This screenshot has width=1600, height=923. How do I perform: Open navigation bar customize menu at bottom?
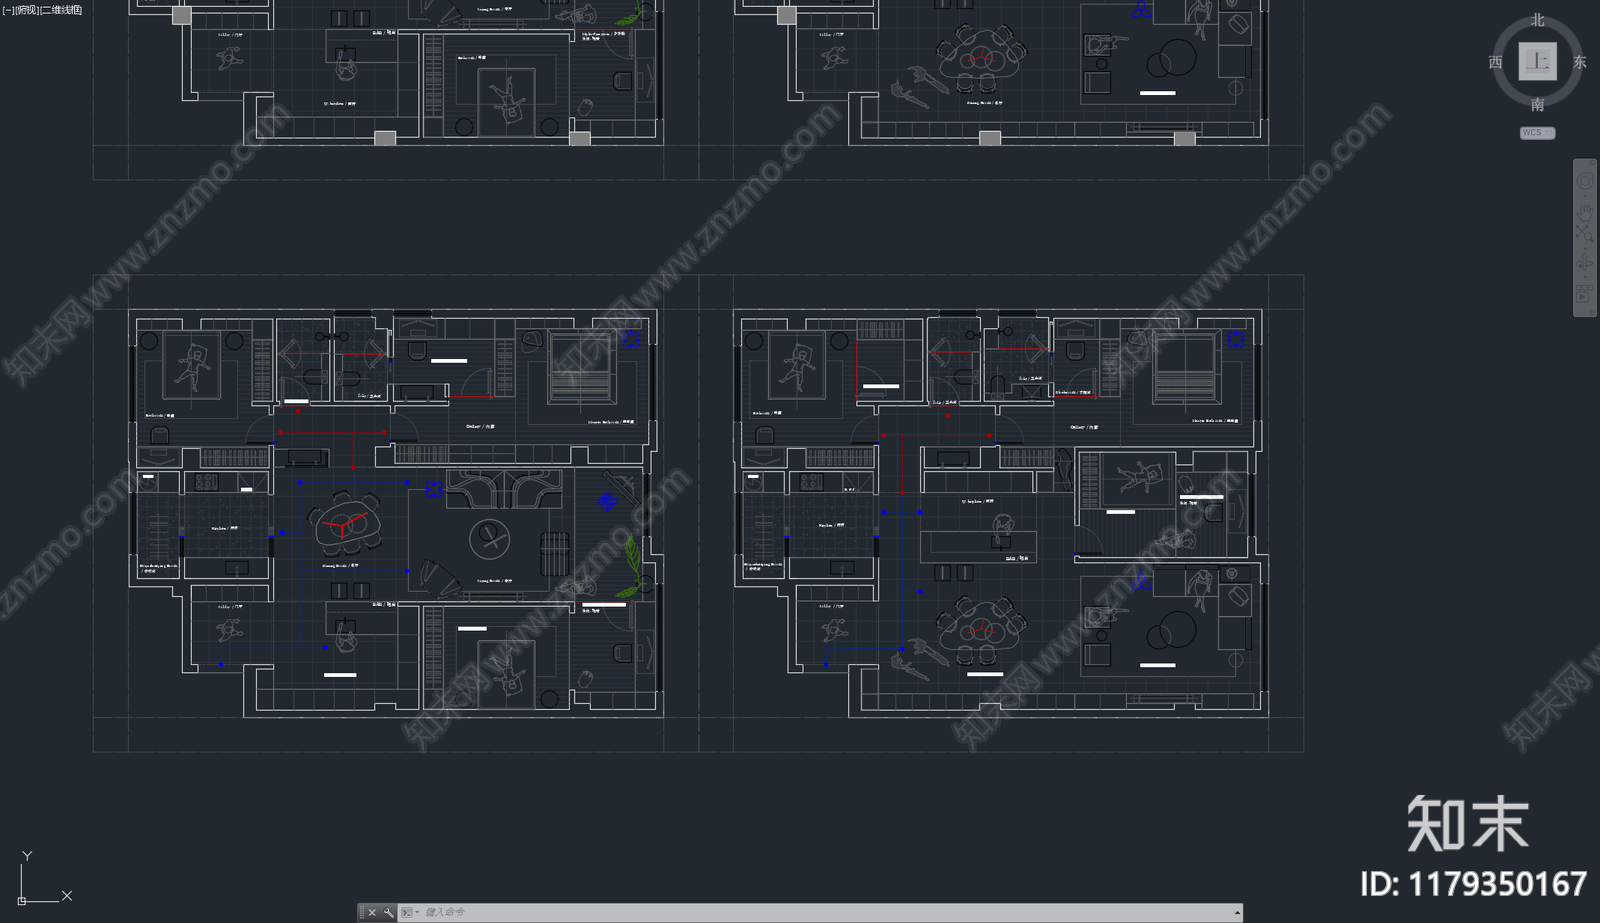(1593, 312)
